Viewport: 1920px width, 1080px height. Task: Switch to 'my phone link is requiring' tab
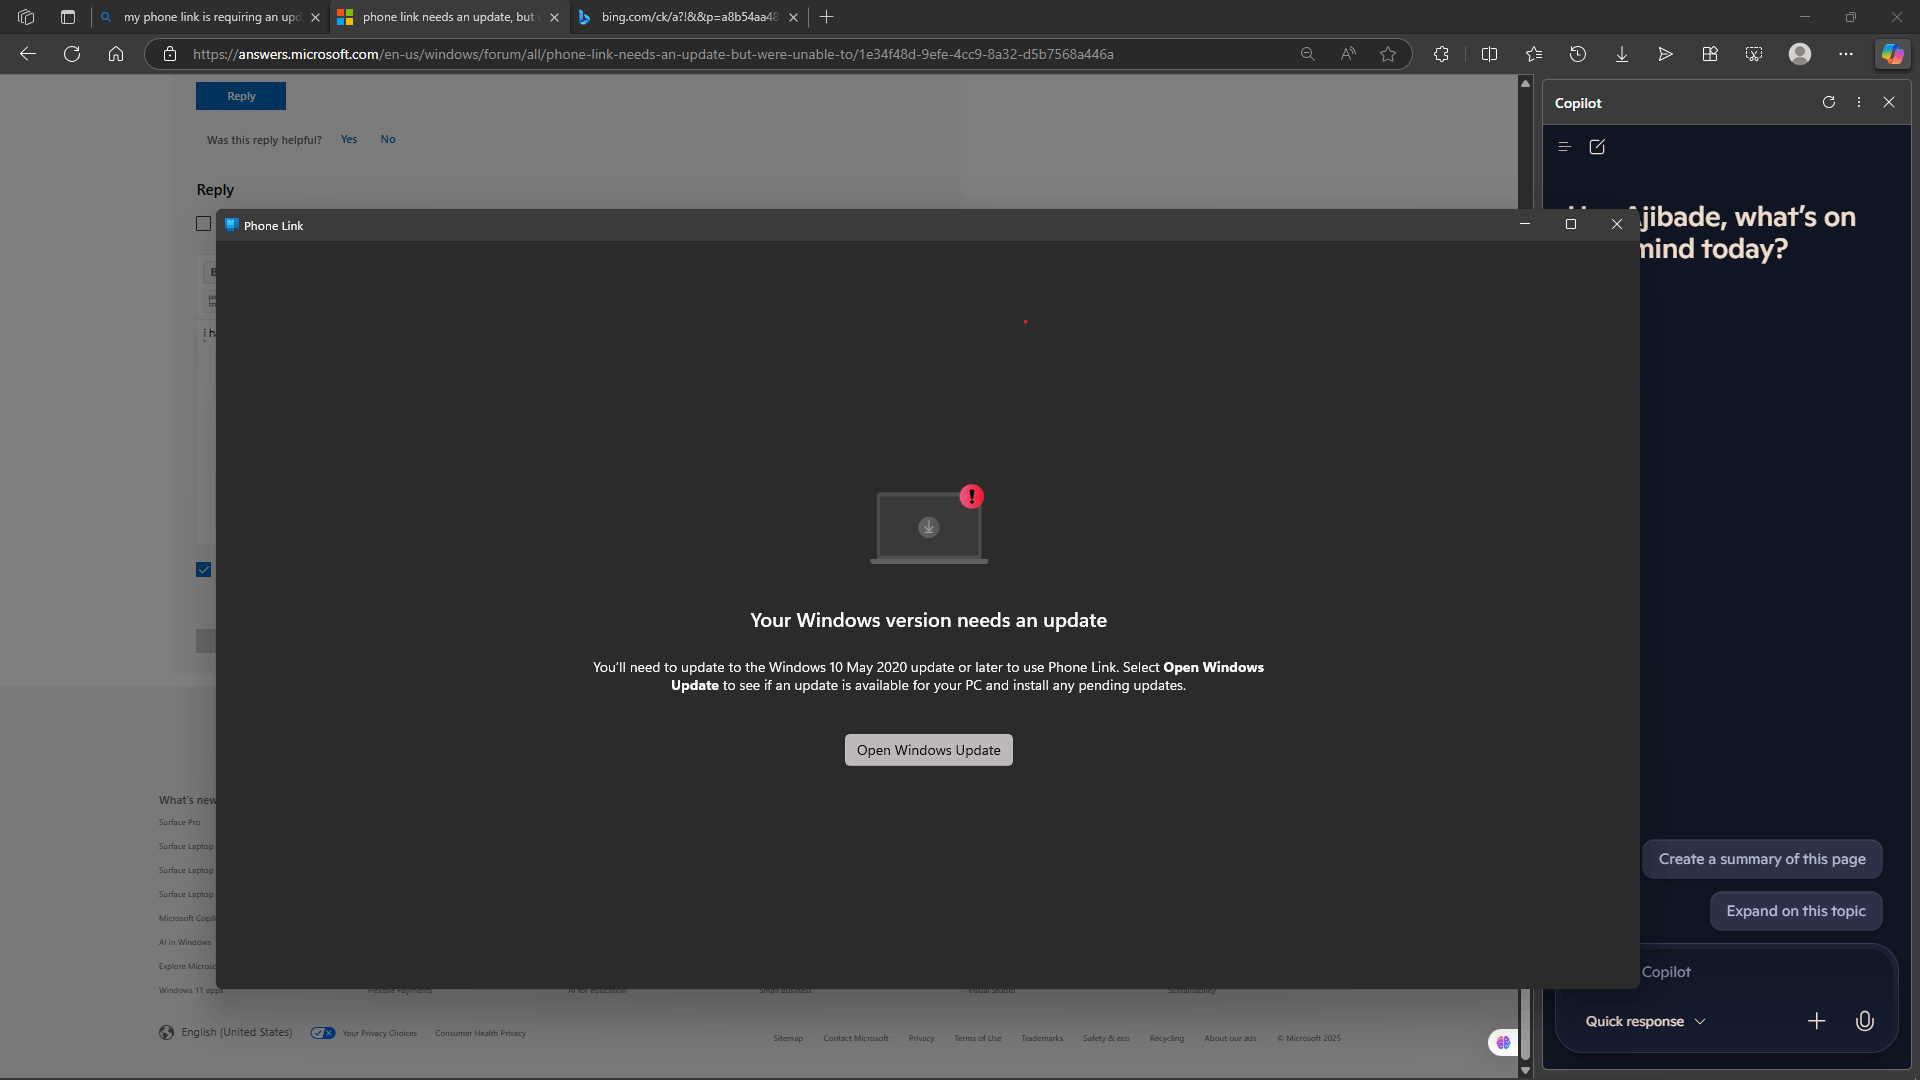210,17
